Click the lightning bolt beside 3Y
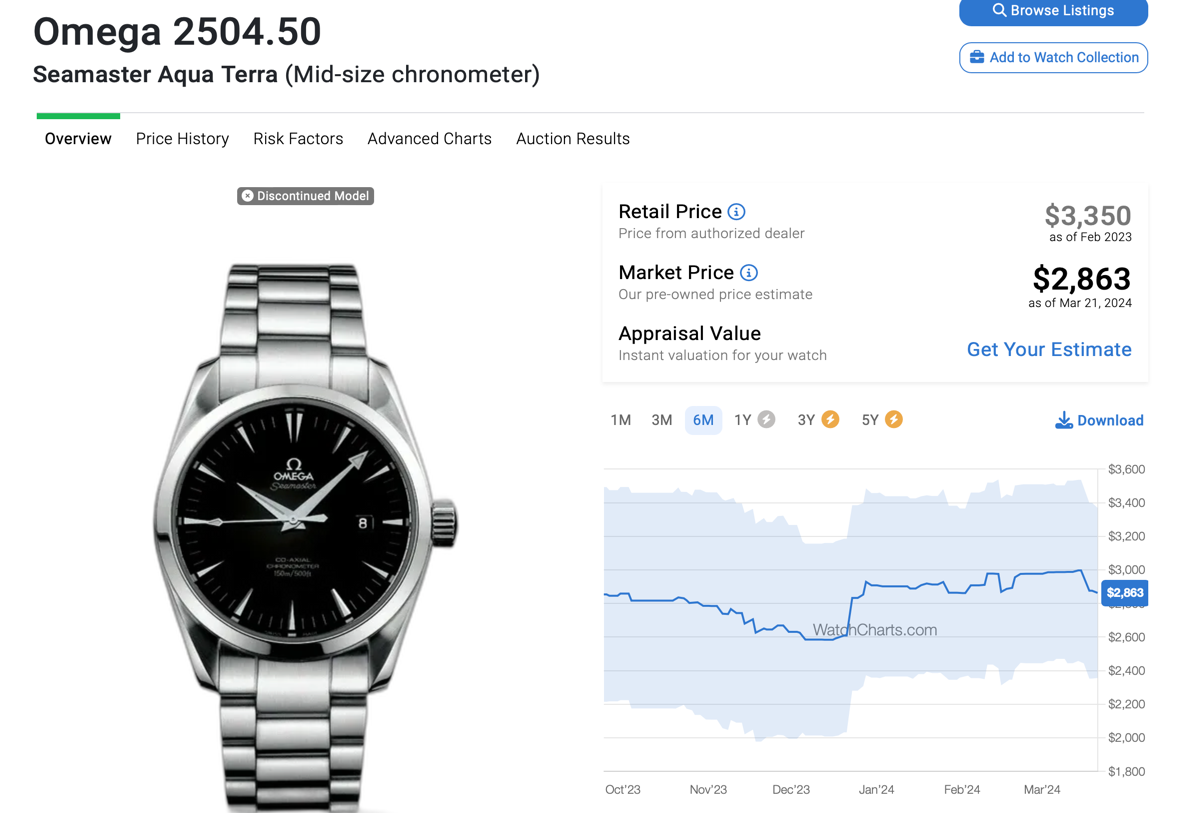 coord(831,420)
